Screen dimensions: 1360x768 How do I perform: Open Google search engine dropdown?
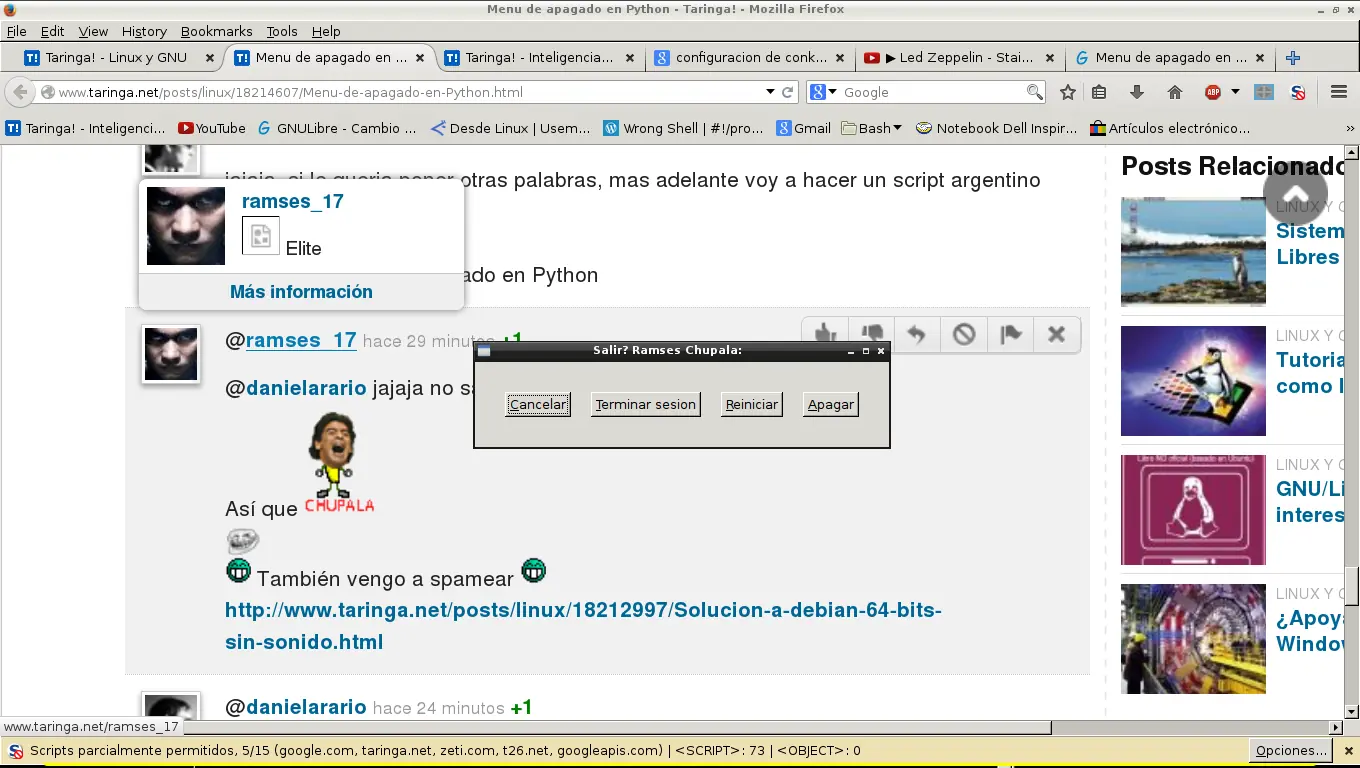(x=824, y=92)
